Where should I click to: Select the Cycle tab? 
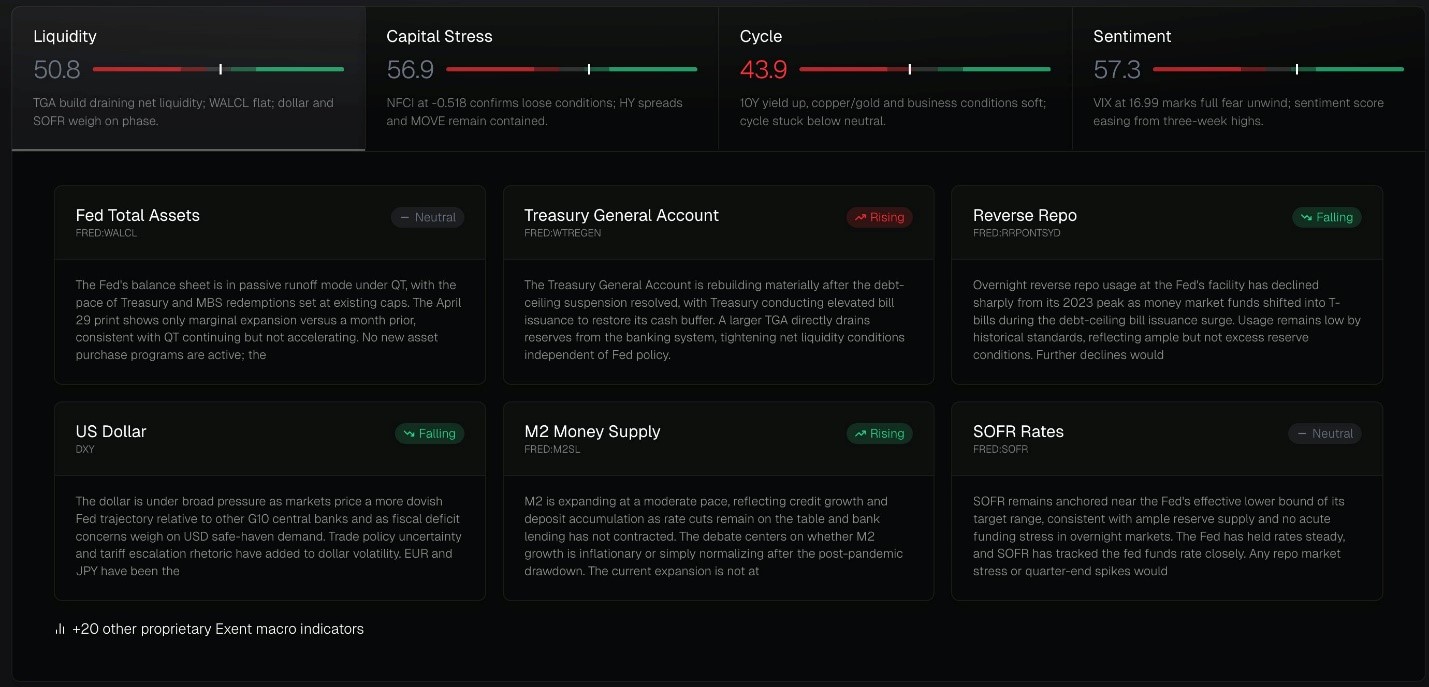(895, 79)
